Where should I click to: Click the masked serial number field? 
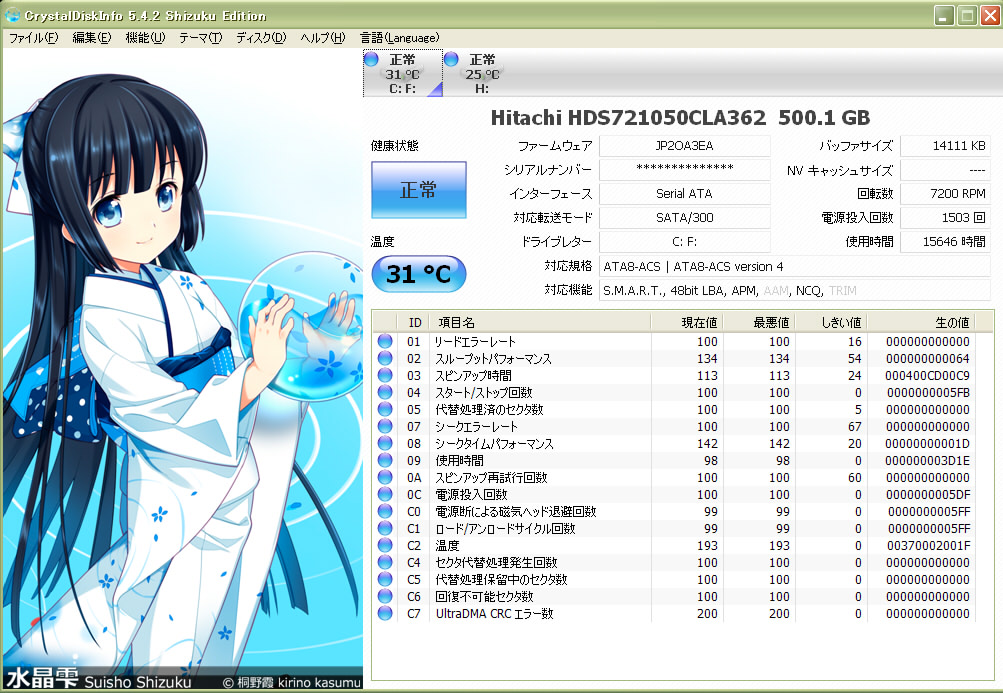tap(684, 170)
